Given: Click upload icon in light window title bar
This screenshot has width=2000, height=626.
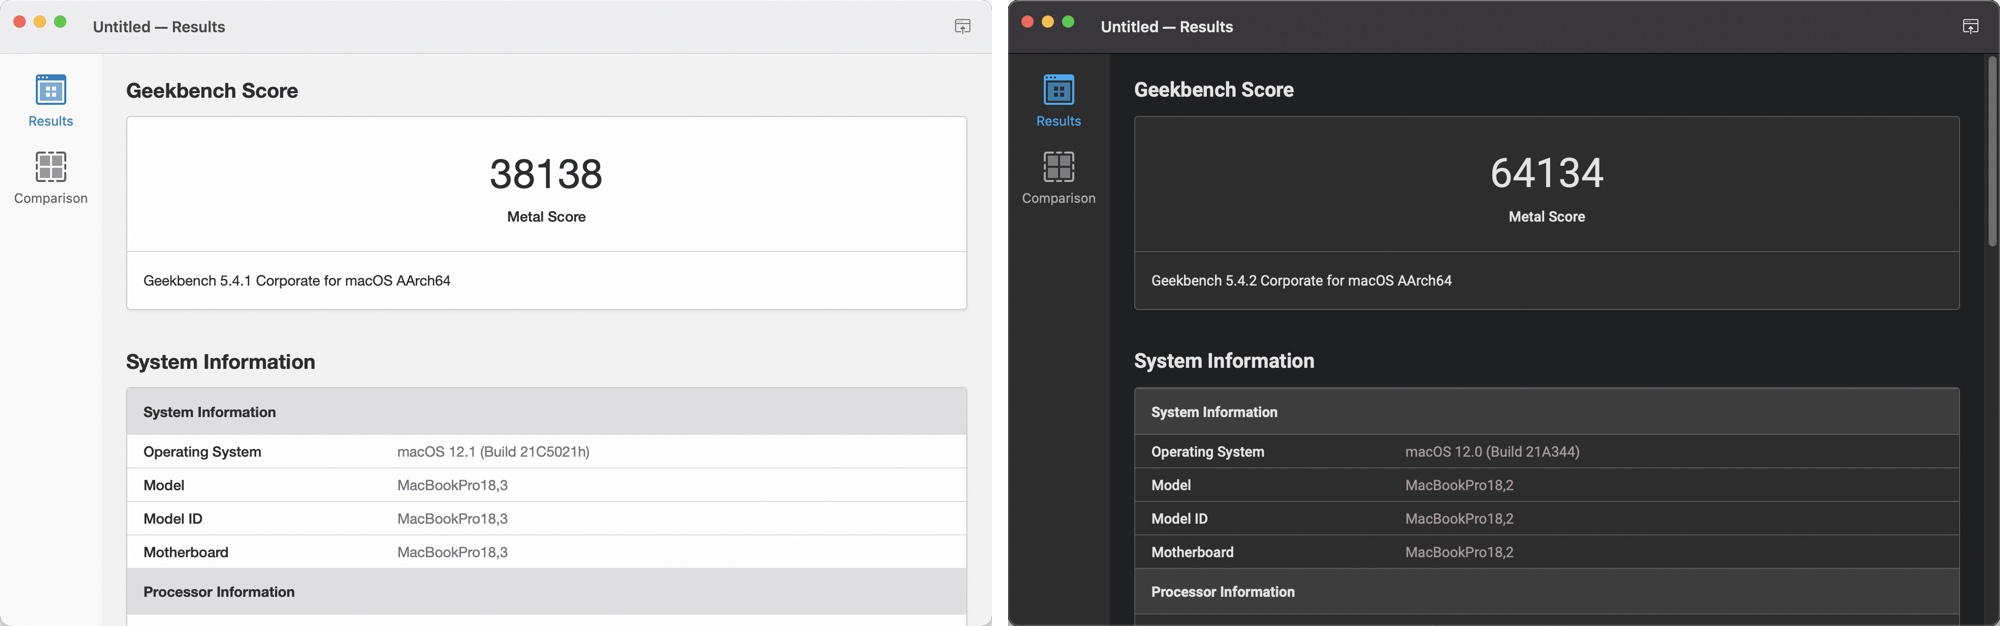Looking at the screenshot, I should (x=962, y=26).
